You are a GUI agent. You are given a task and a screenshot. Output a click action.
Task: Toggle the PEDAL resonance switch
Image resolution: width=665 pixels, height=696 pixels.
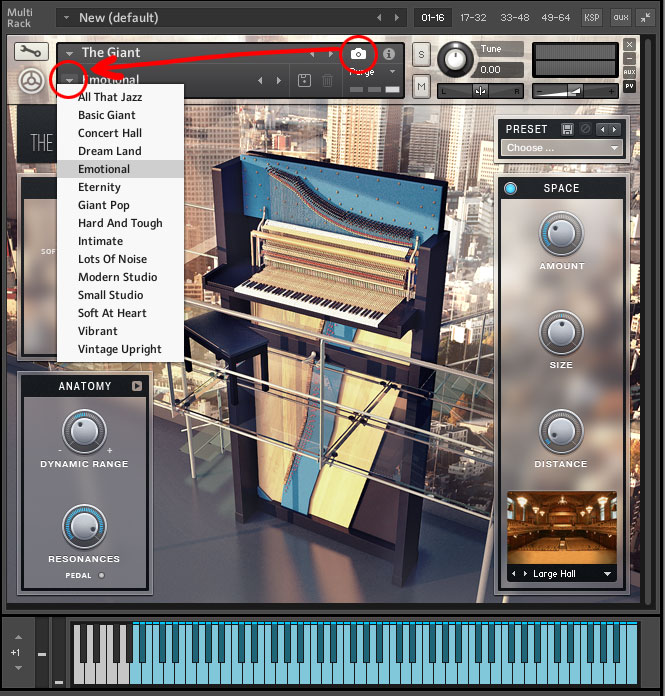102,575
